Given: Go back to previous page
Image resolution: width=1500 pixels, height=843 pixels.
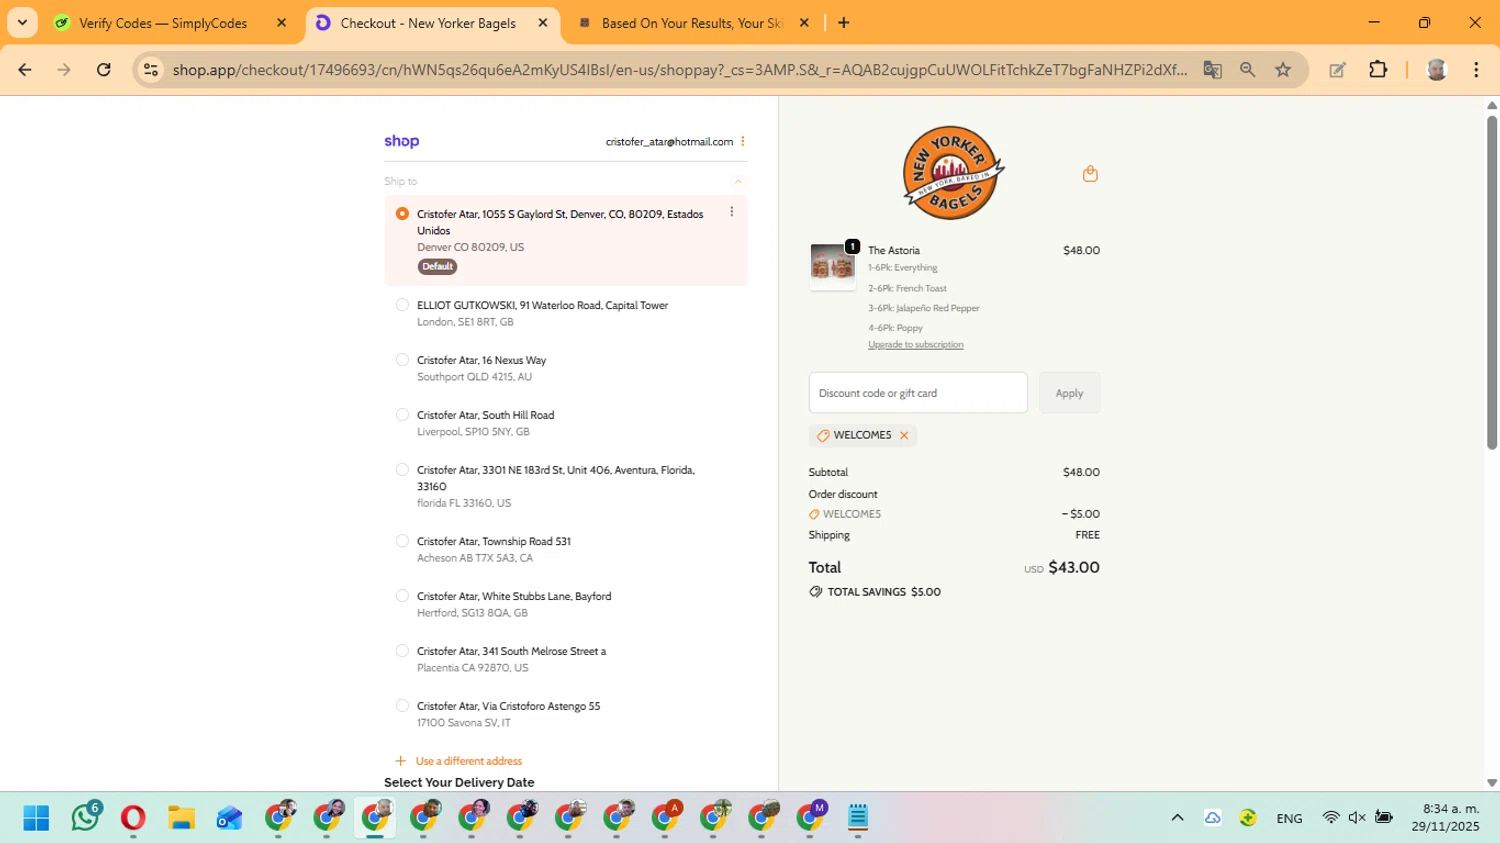Looking at the screenshot, I should (25, 69).
